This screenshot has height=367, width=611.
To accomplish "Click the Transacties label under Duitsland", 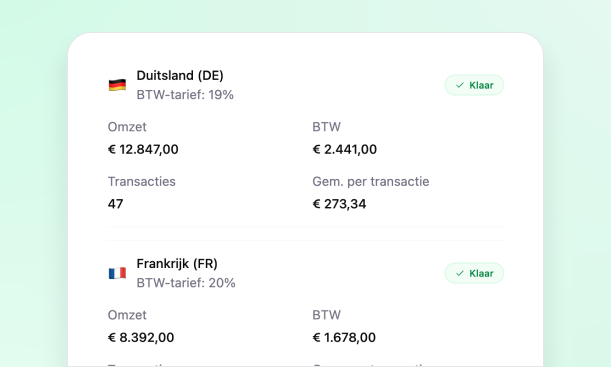I will click(x=141, y=182).
